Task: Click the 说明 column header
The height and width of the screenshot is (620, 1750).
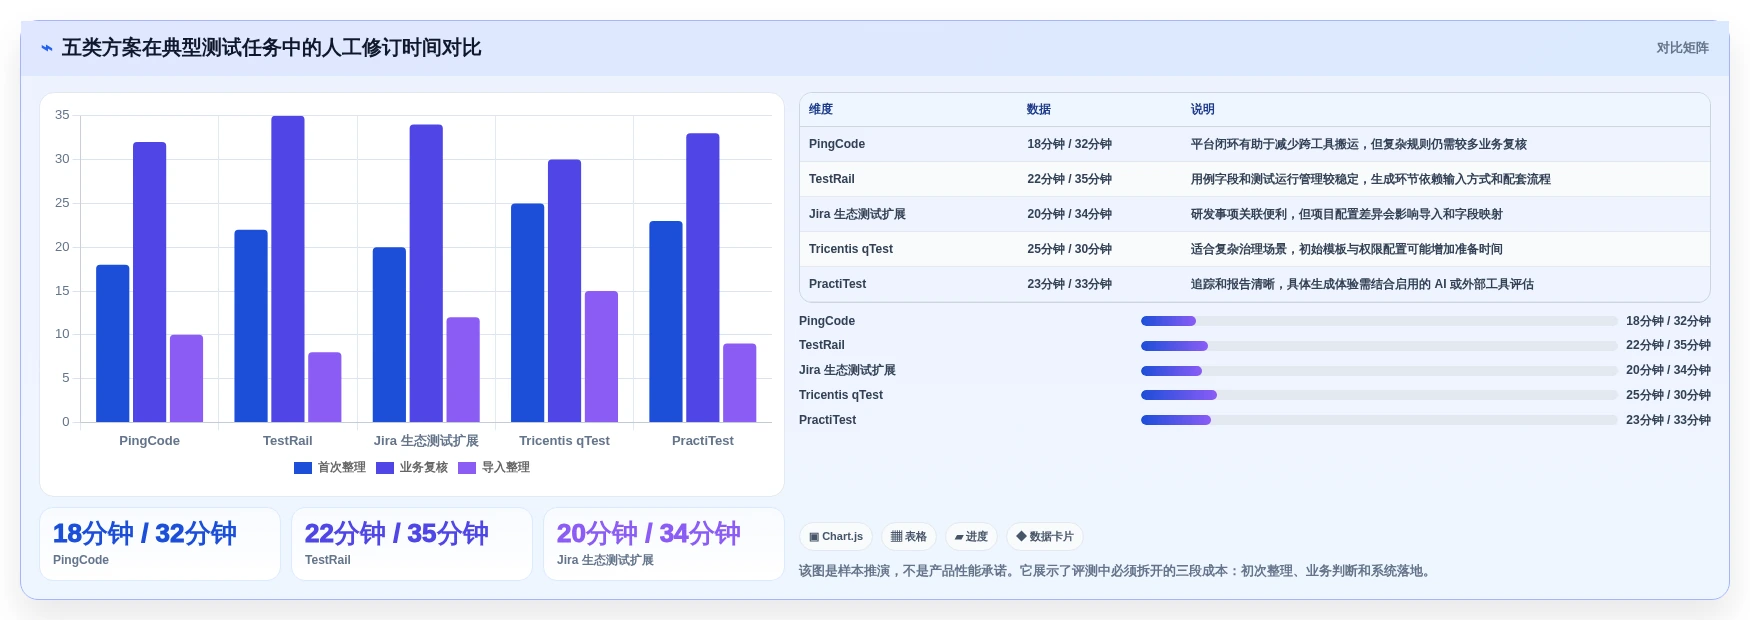Action: coord(1203,109)
